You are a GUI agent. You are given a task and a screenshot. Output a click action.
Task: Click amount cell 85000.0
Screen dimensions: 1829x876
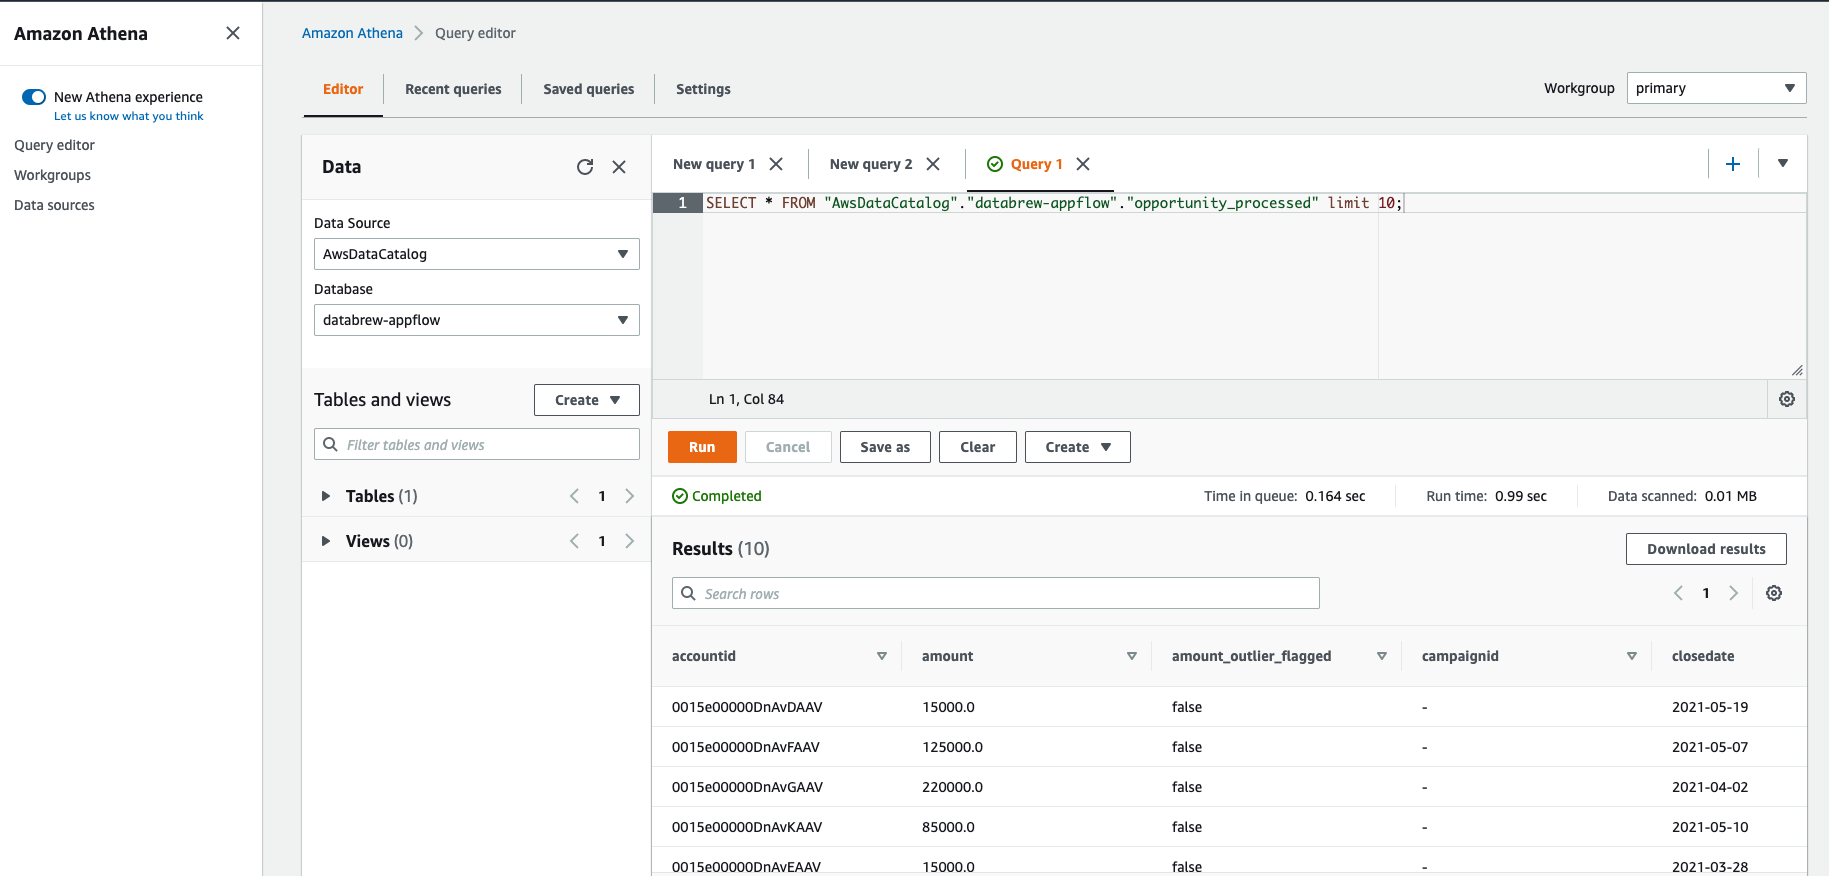tap(948, 827)
